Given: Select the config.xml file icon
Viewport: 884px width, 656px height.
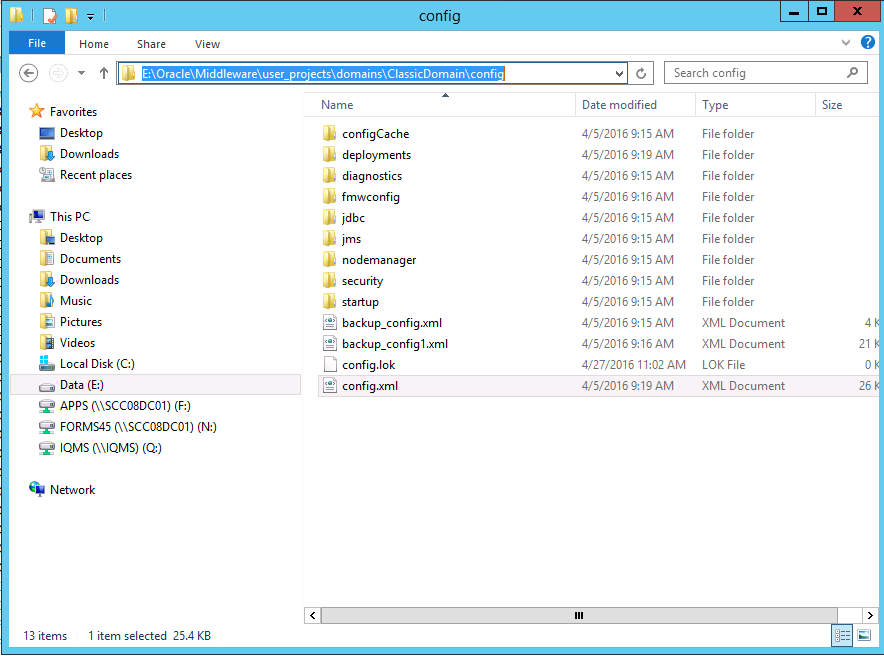Looking at the screenshot, I should point(330,385).
